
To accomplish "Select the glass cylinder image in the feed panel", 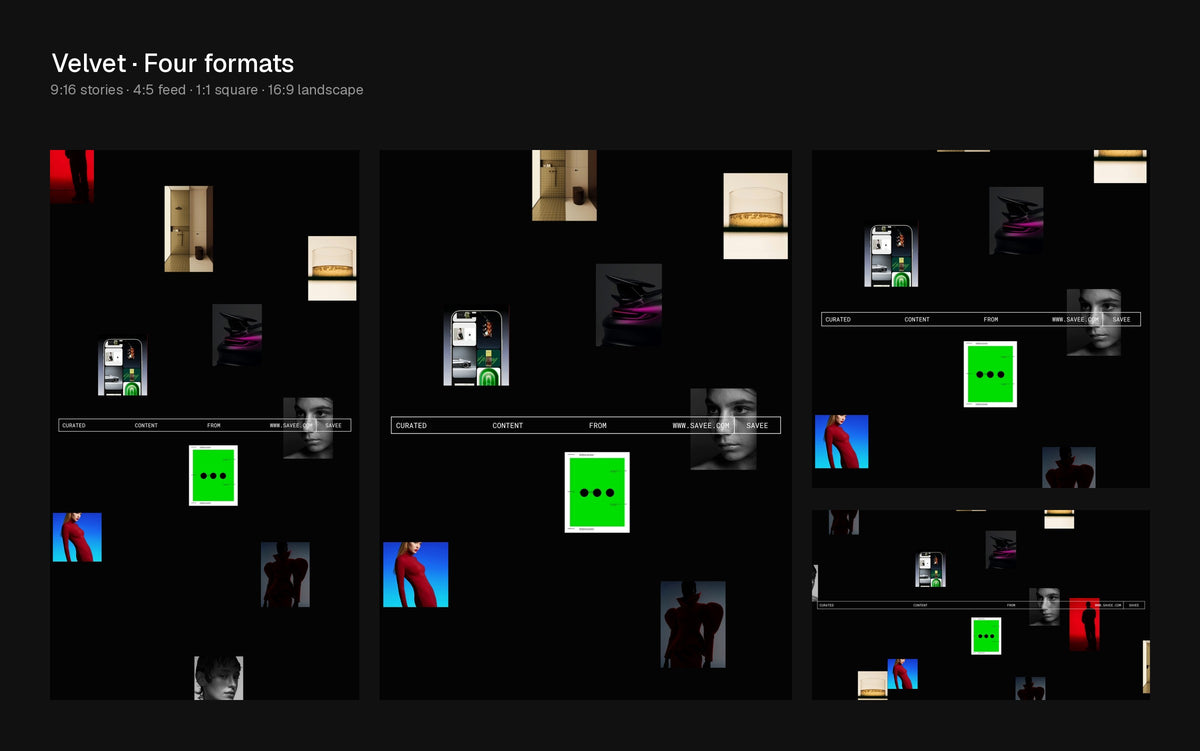I will pos(756,216).
